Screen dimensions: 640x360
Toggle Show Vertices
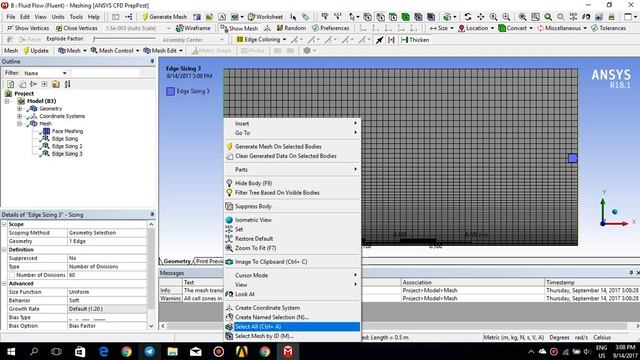point(28,28)
